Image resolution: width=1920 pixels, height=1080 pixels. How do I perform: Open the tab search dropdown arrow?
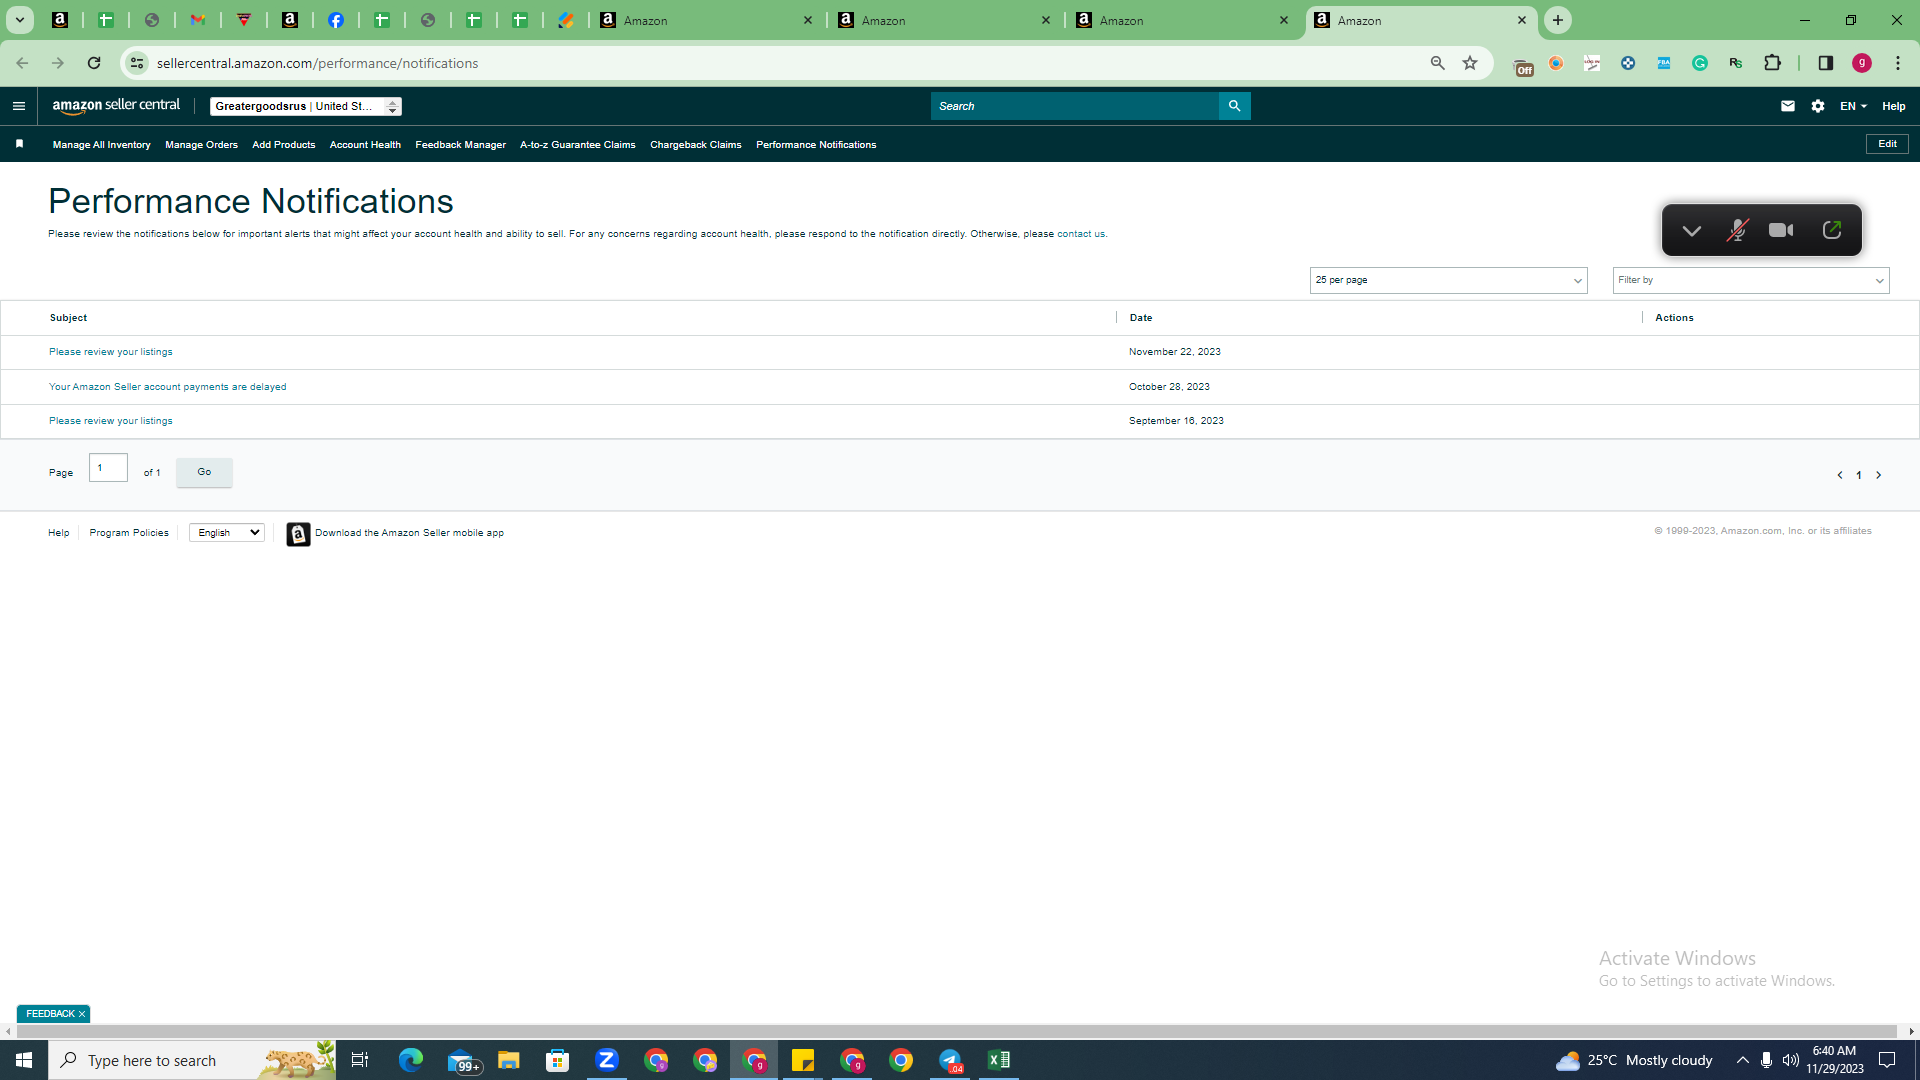(x=19, y=20)
